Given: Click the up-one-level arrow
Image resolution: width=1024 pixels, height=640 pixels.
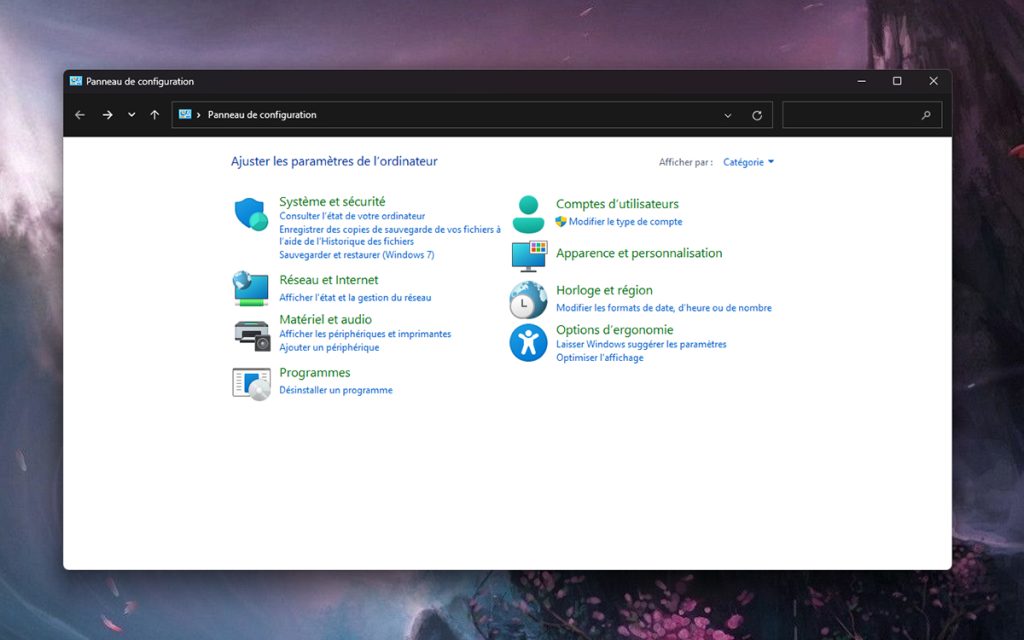Looking at the screenshot, I should coord(154,114).
